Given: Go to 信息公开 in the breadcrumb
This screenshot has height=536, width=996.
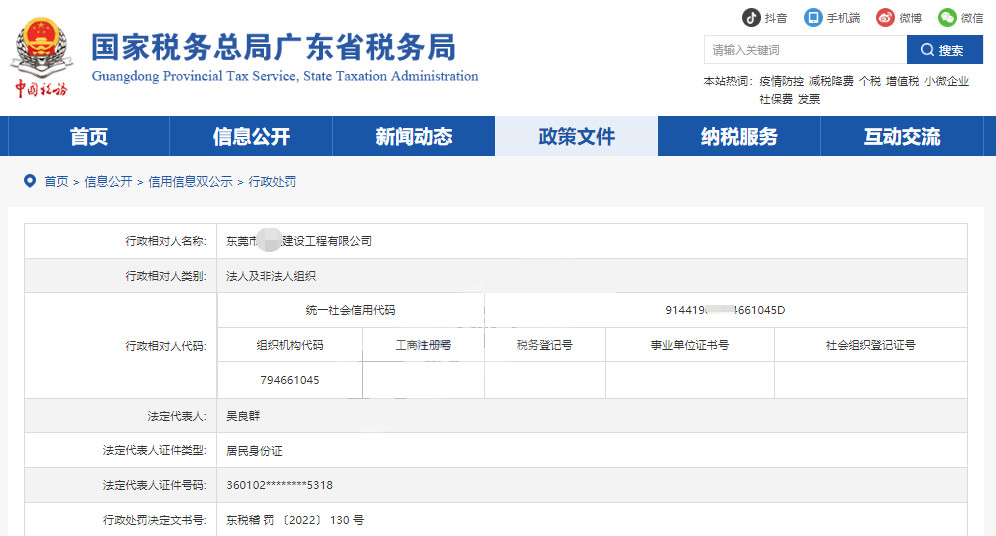Looking at the screenshot, I should pyautogui.click(x=108, y=182).
